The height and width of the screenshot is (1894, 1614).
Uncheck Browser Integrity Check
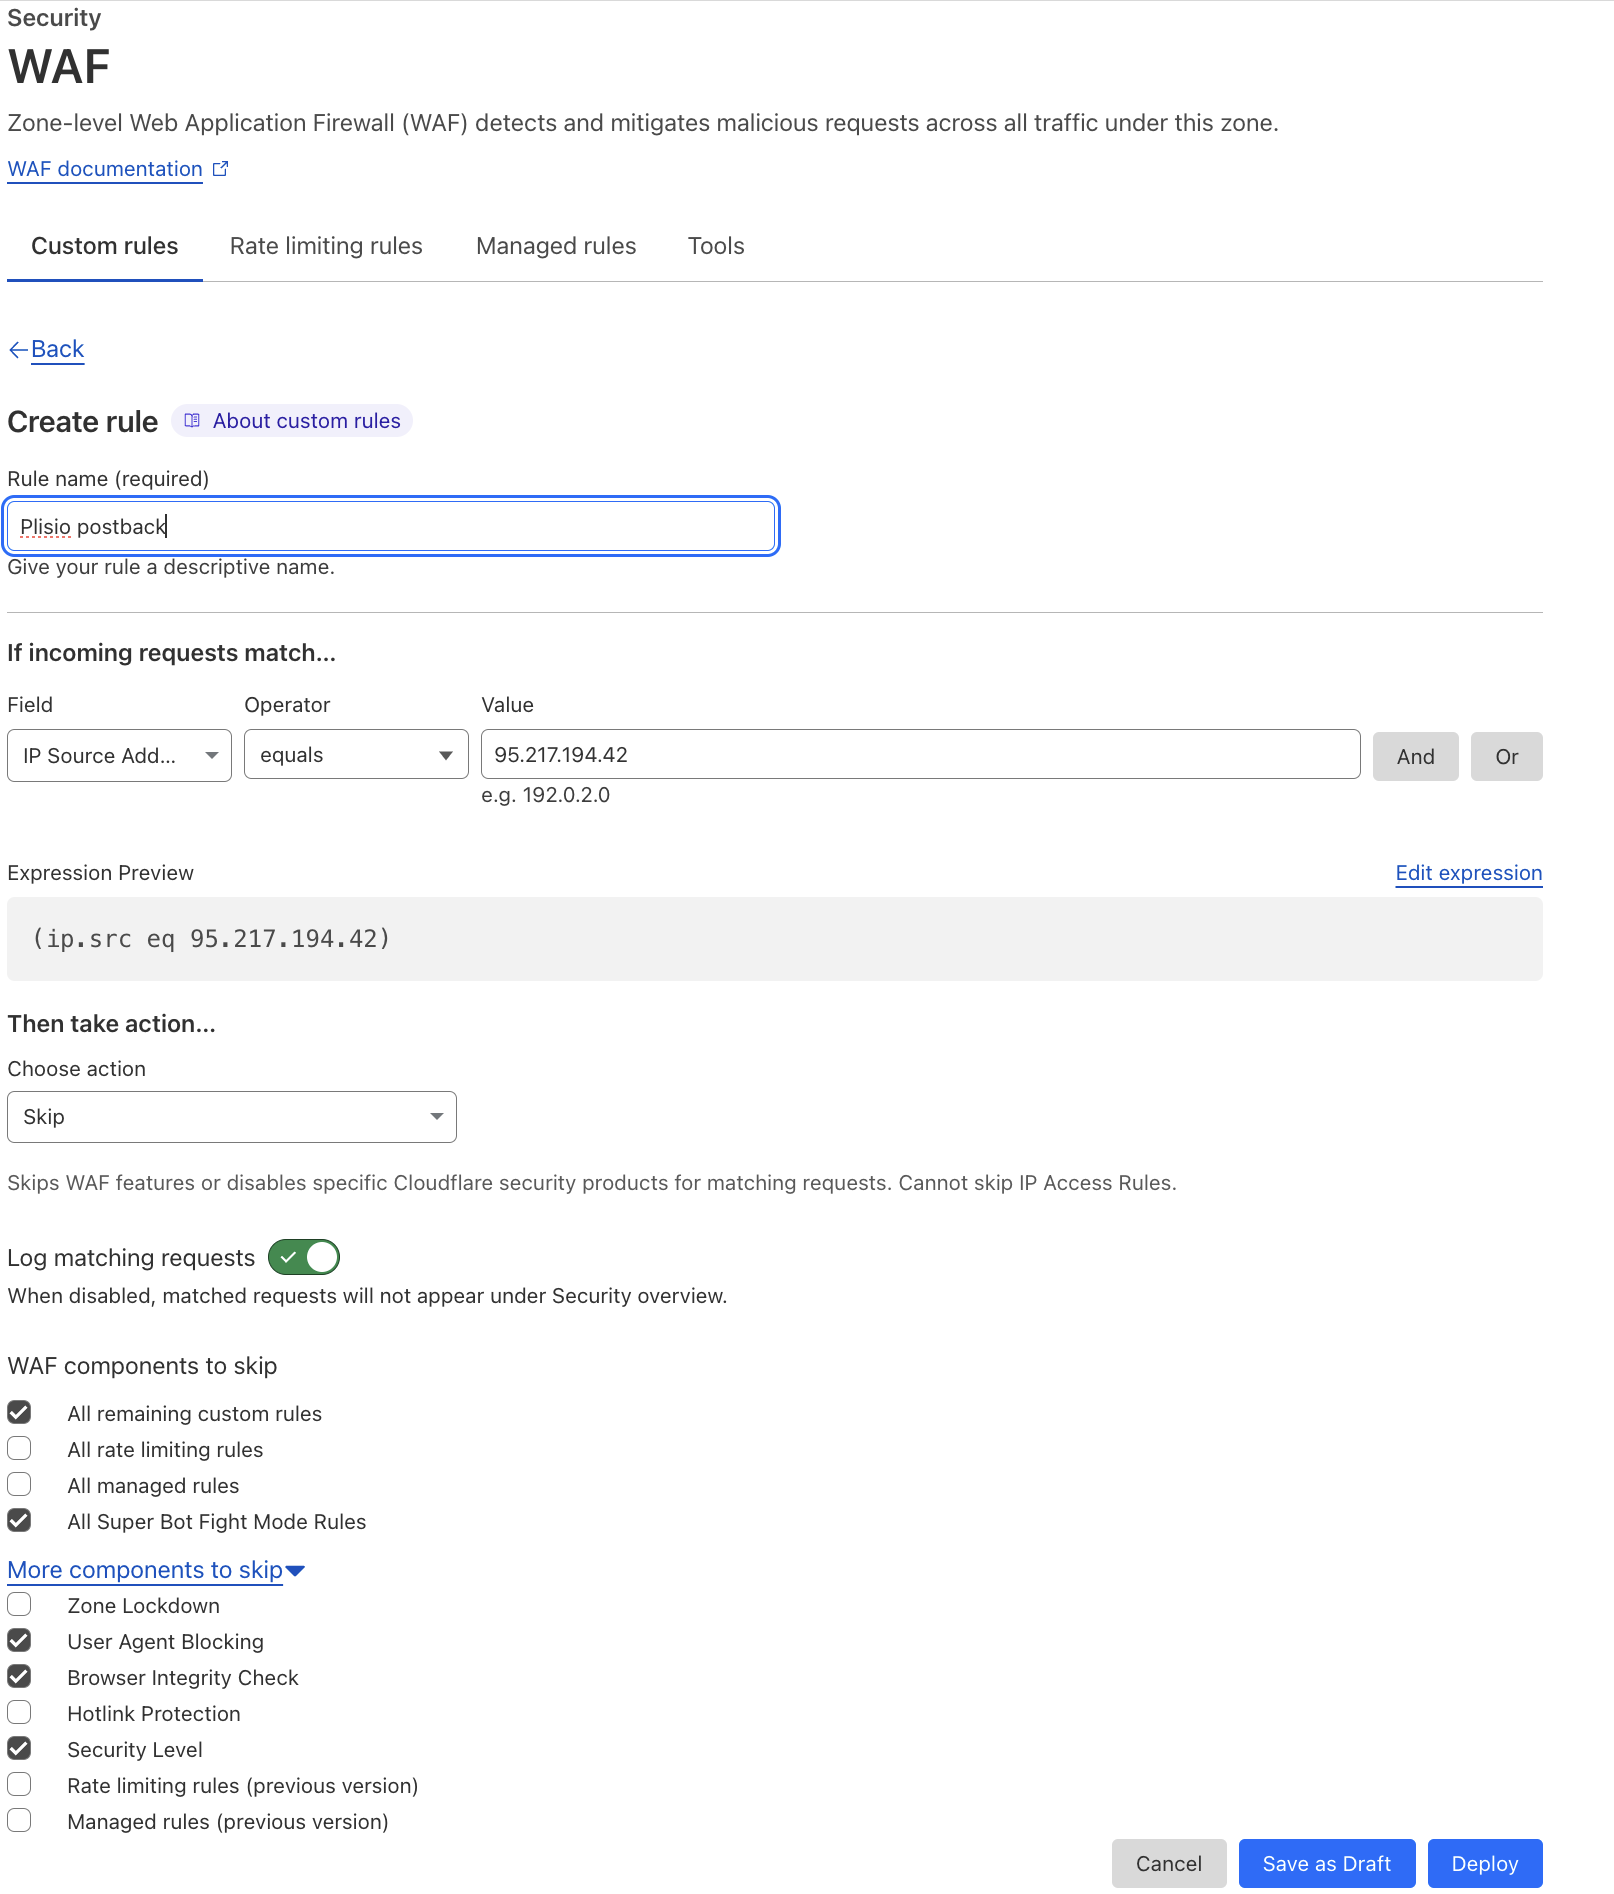coord(19,1676)
